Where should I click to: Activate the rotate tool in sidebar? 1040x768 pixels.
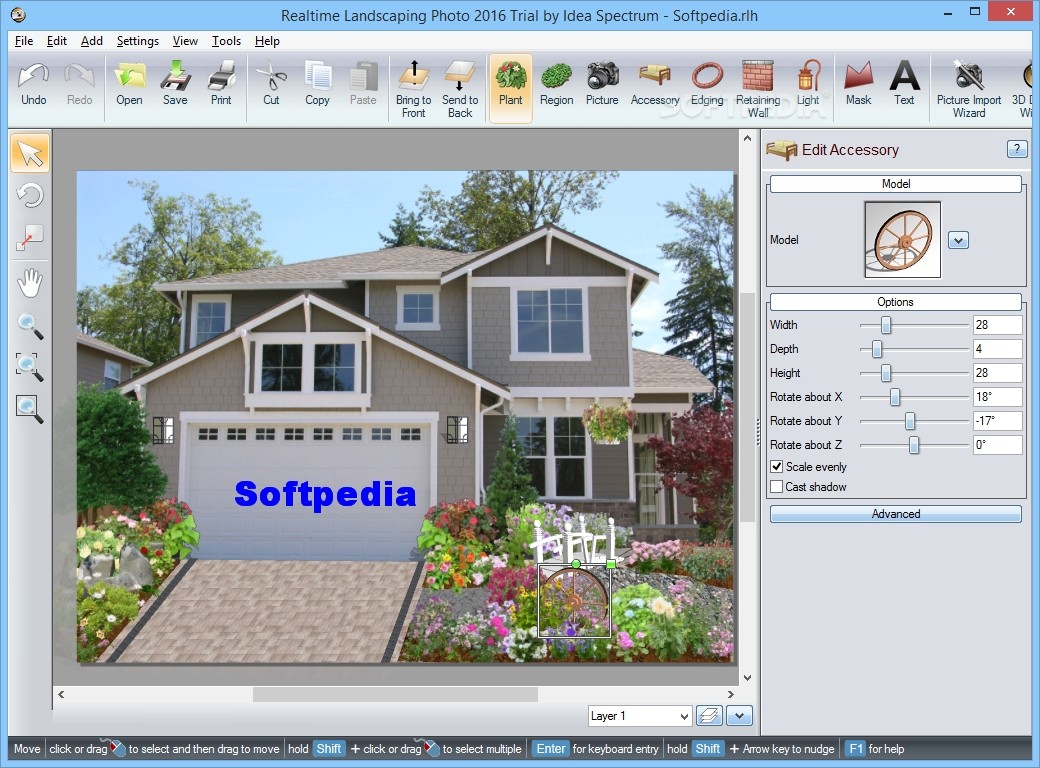pos(30,196)
